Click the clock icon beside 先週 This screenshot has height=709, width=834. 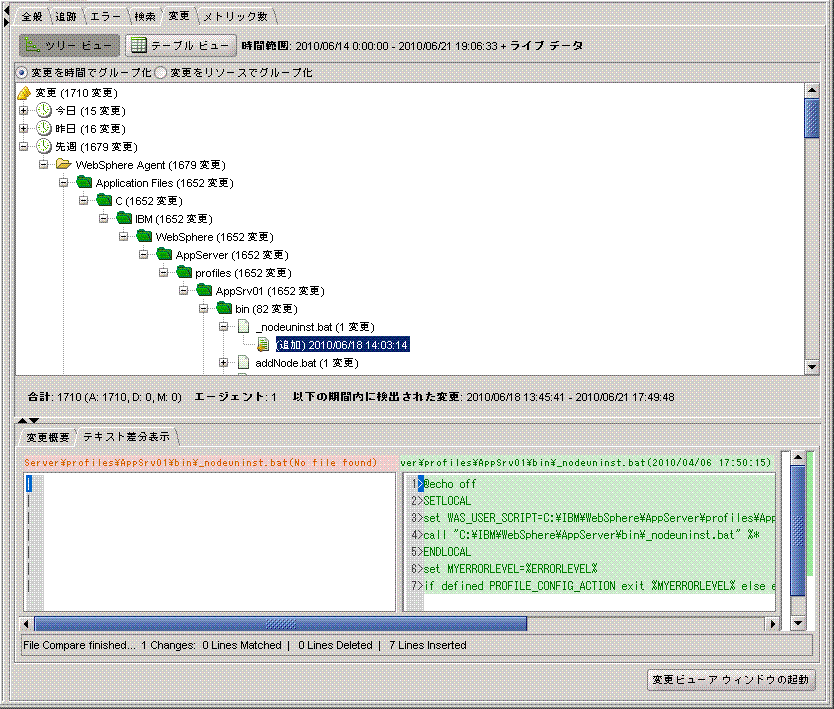tap(44, 146)
